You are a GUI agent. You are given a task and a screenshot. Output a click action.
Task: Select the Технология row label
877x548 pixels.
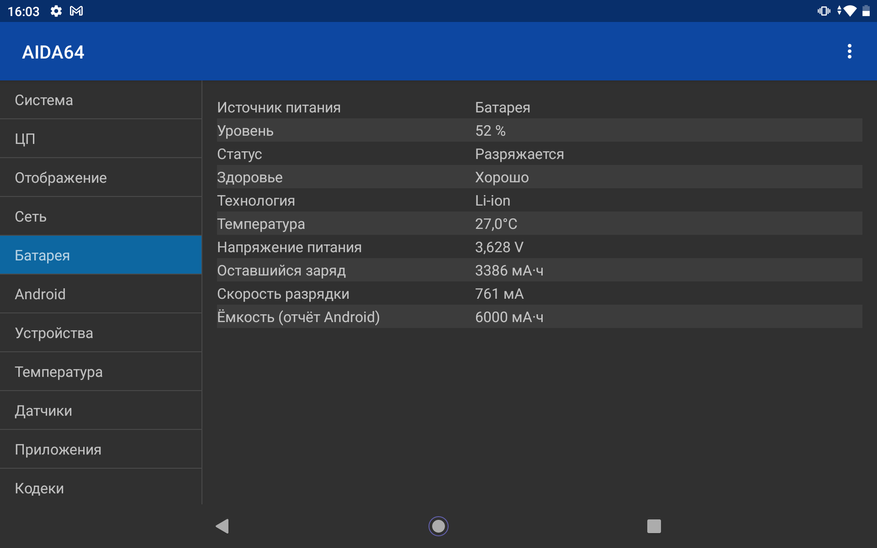(x=256, y=201)
